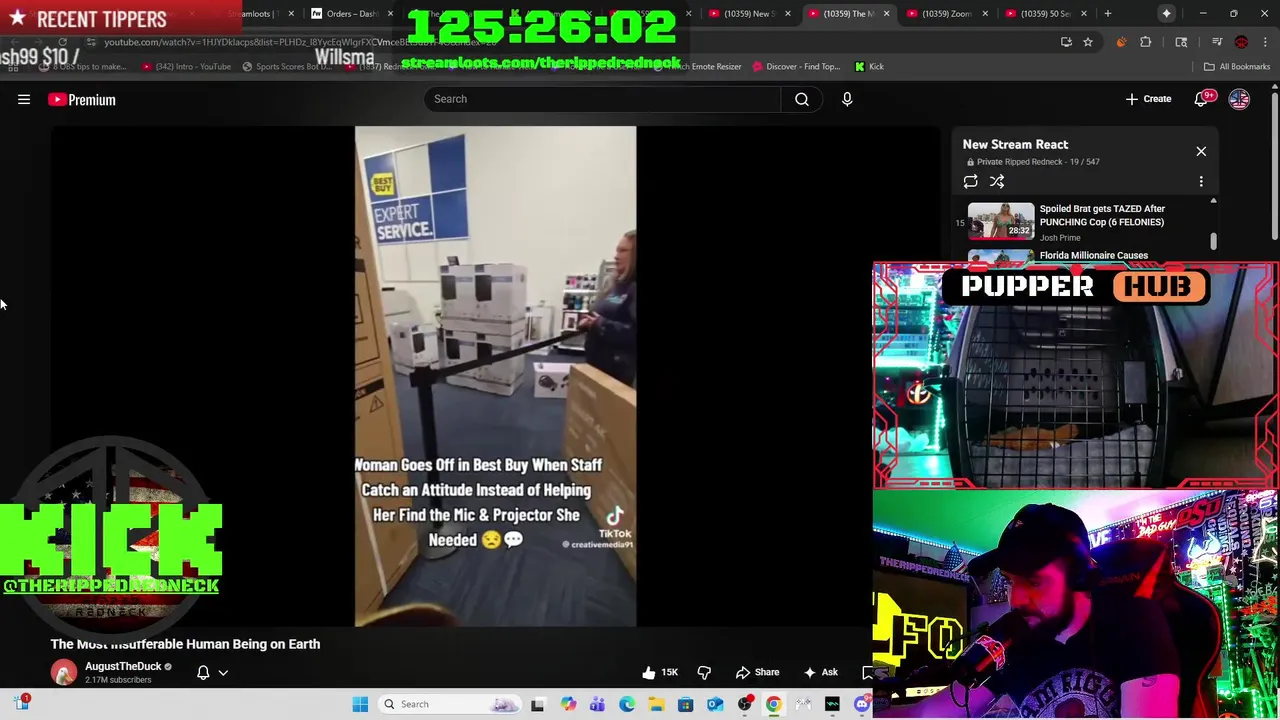Open the YouTube account avatar menu
Viewport: 1280px width, 720px height.
tap(1239, 99)
